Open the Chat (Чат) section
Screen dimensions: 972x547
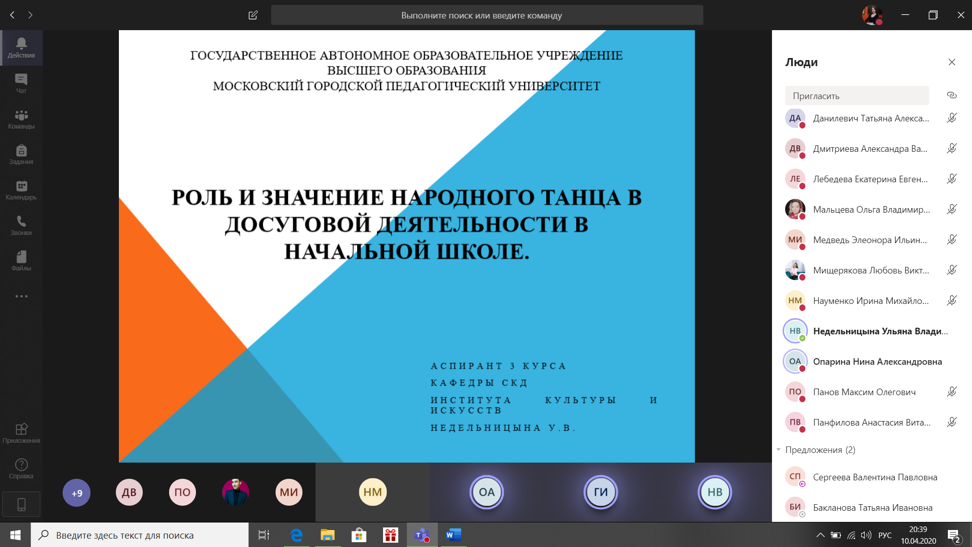21,83
